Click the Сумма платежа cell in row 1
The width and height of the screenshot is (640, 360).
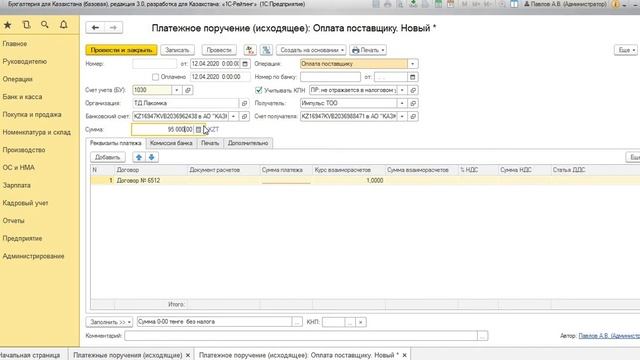[x=286, y=180]
